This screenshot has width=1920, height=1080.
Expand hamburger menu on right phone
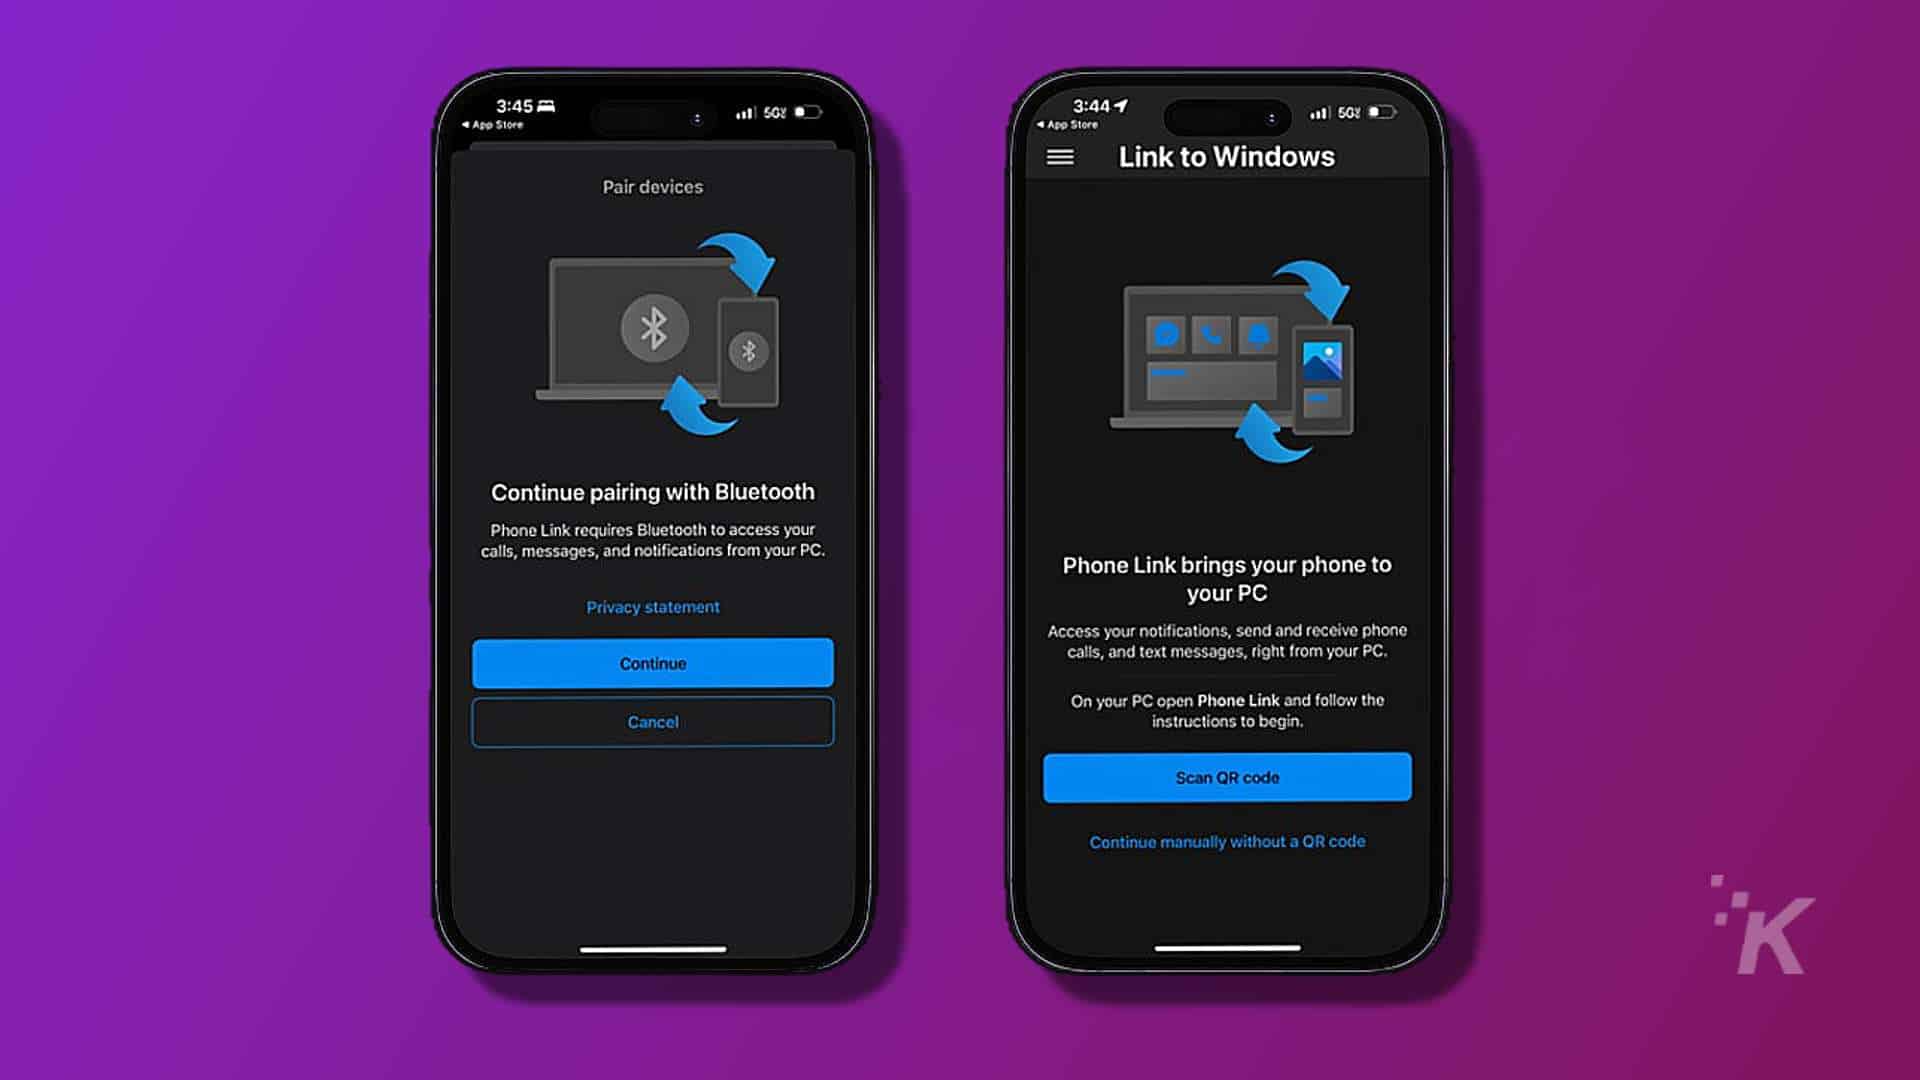(1062, 157)
